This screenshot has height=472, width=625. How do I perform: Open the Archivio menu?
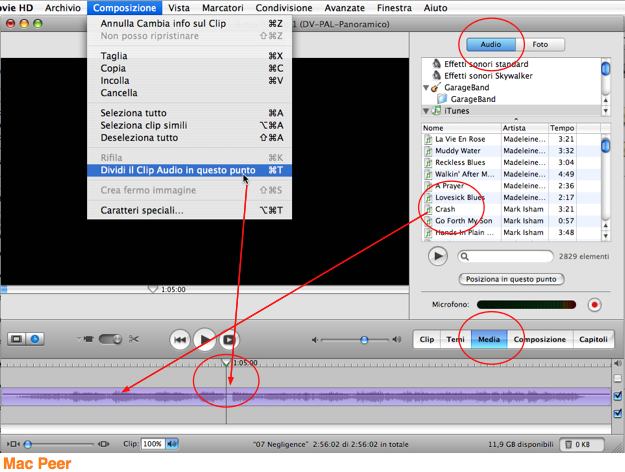(63, 8)
